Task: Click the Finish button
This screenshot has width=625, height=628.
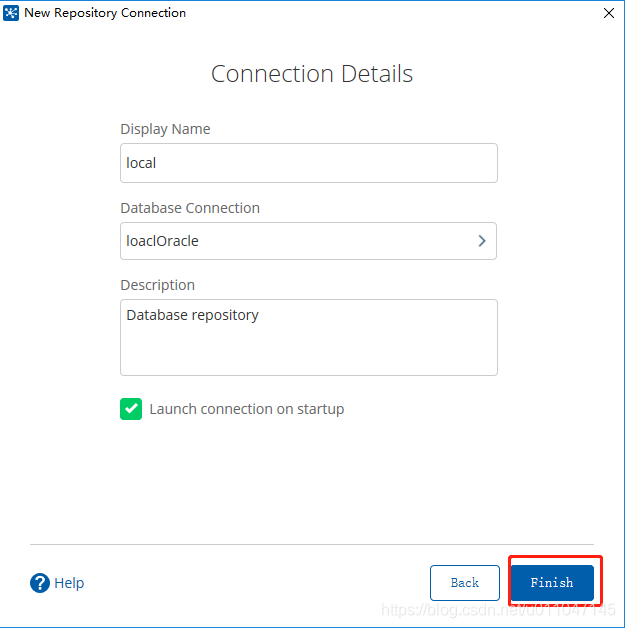Action: point(552,582)
